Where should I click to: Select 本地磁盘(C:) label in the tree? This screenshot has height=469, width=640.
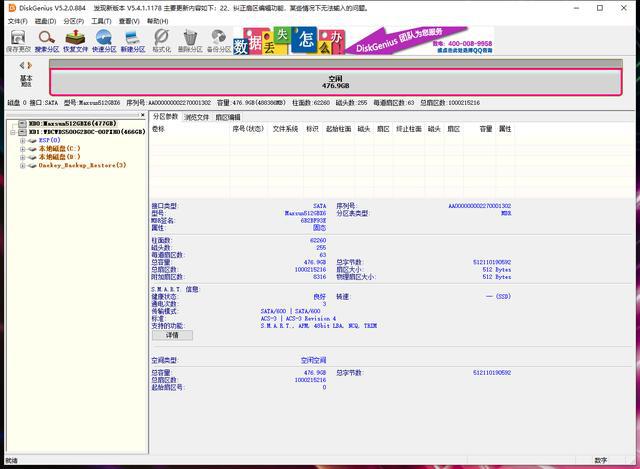[x=60, y=149]
